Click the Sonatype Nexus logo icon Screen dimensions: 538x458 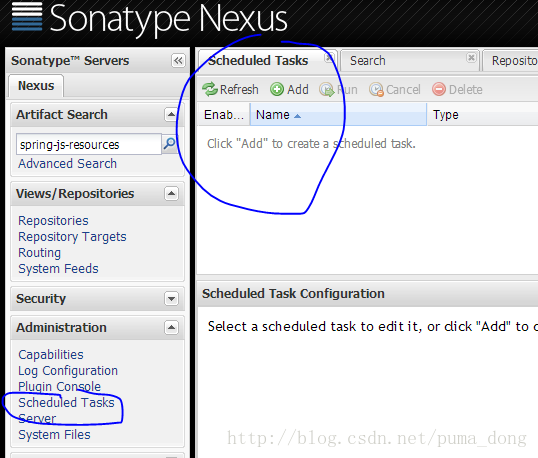click(27, 17)
